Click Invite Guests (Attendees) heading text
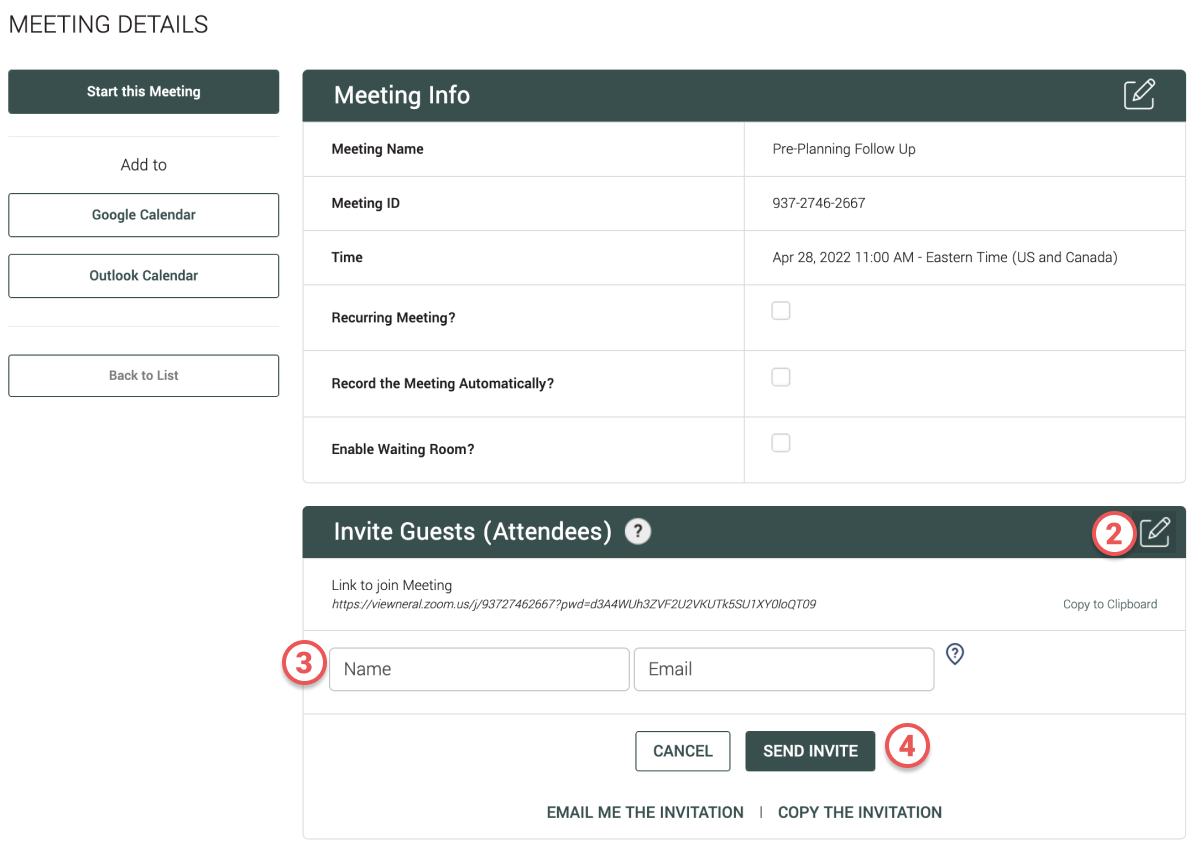Image resolution: width=1200 pixels, height=853 pixels. click(473, 531)
